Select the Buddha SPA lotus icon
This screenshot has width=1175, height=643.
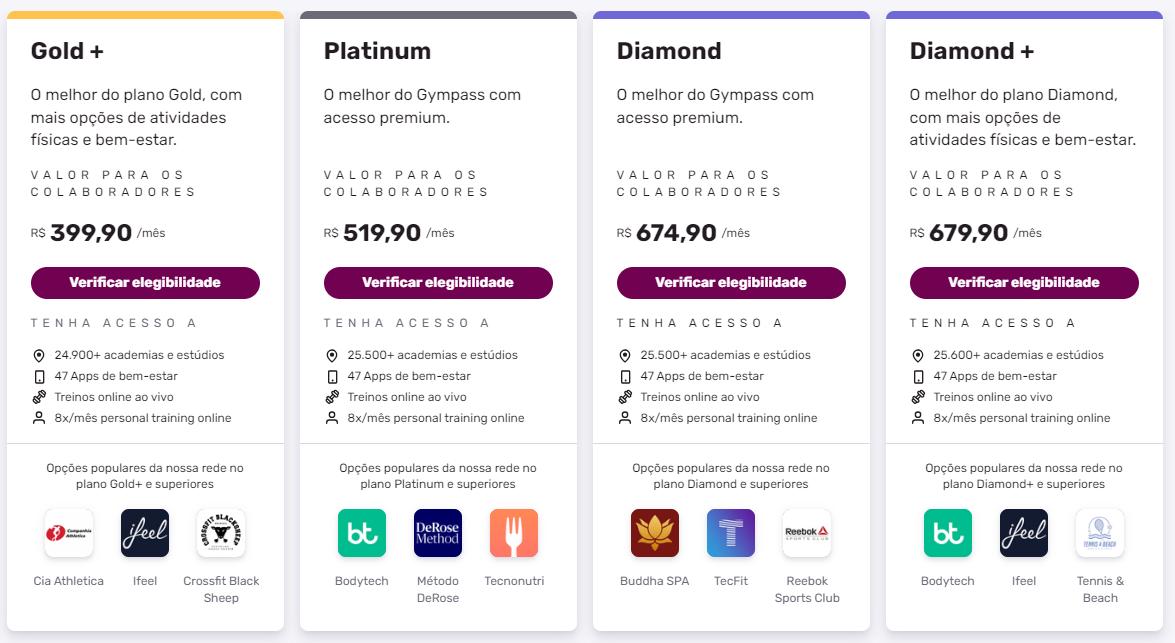pyautogui.click(x=655, y=533)
